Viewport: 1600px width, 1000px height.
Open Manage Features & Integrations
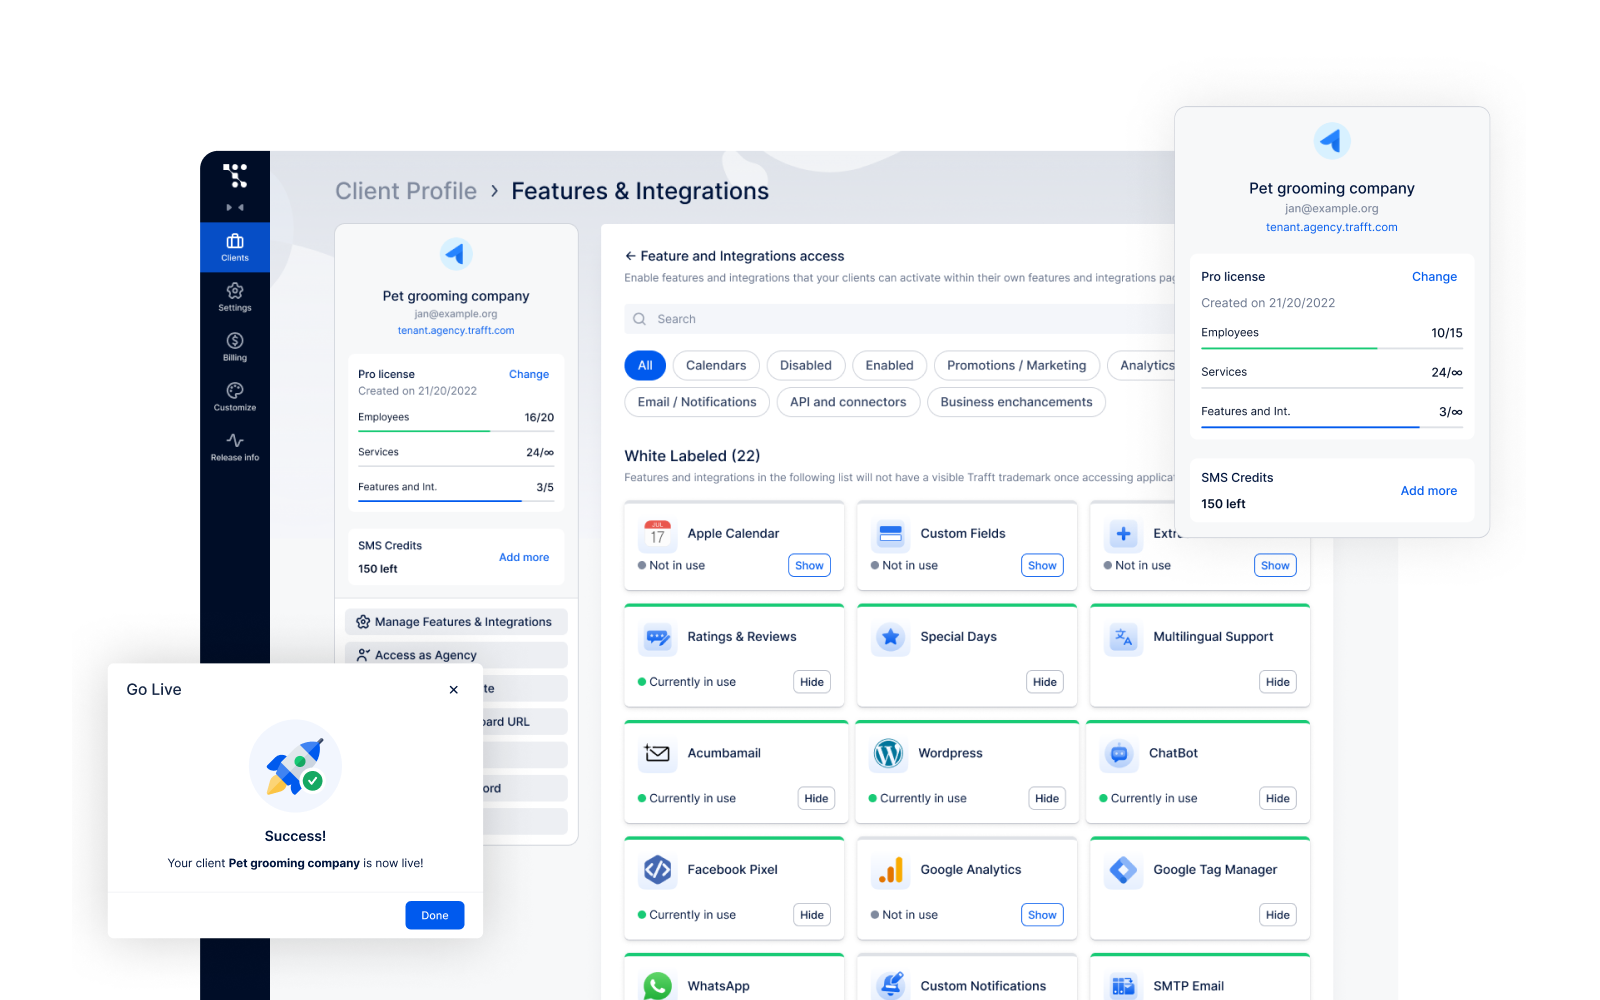point(456,622)
